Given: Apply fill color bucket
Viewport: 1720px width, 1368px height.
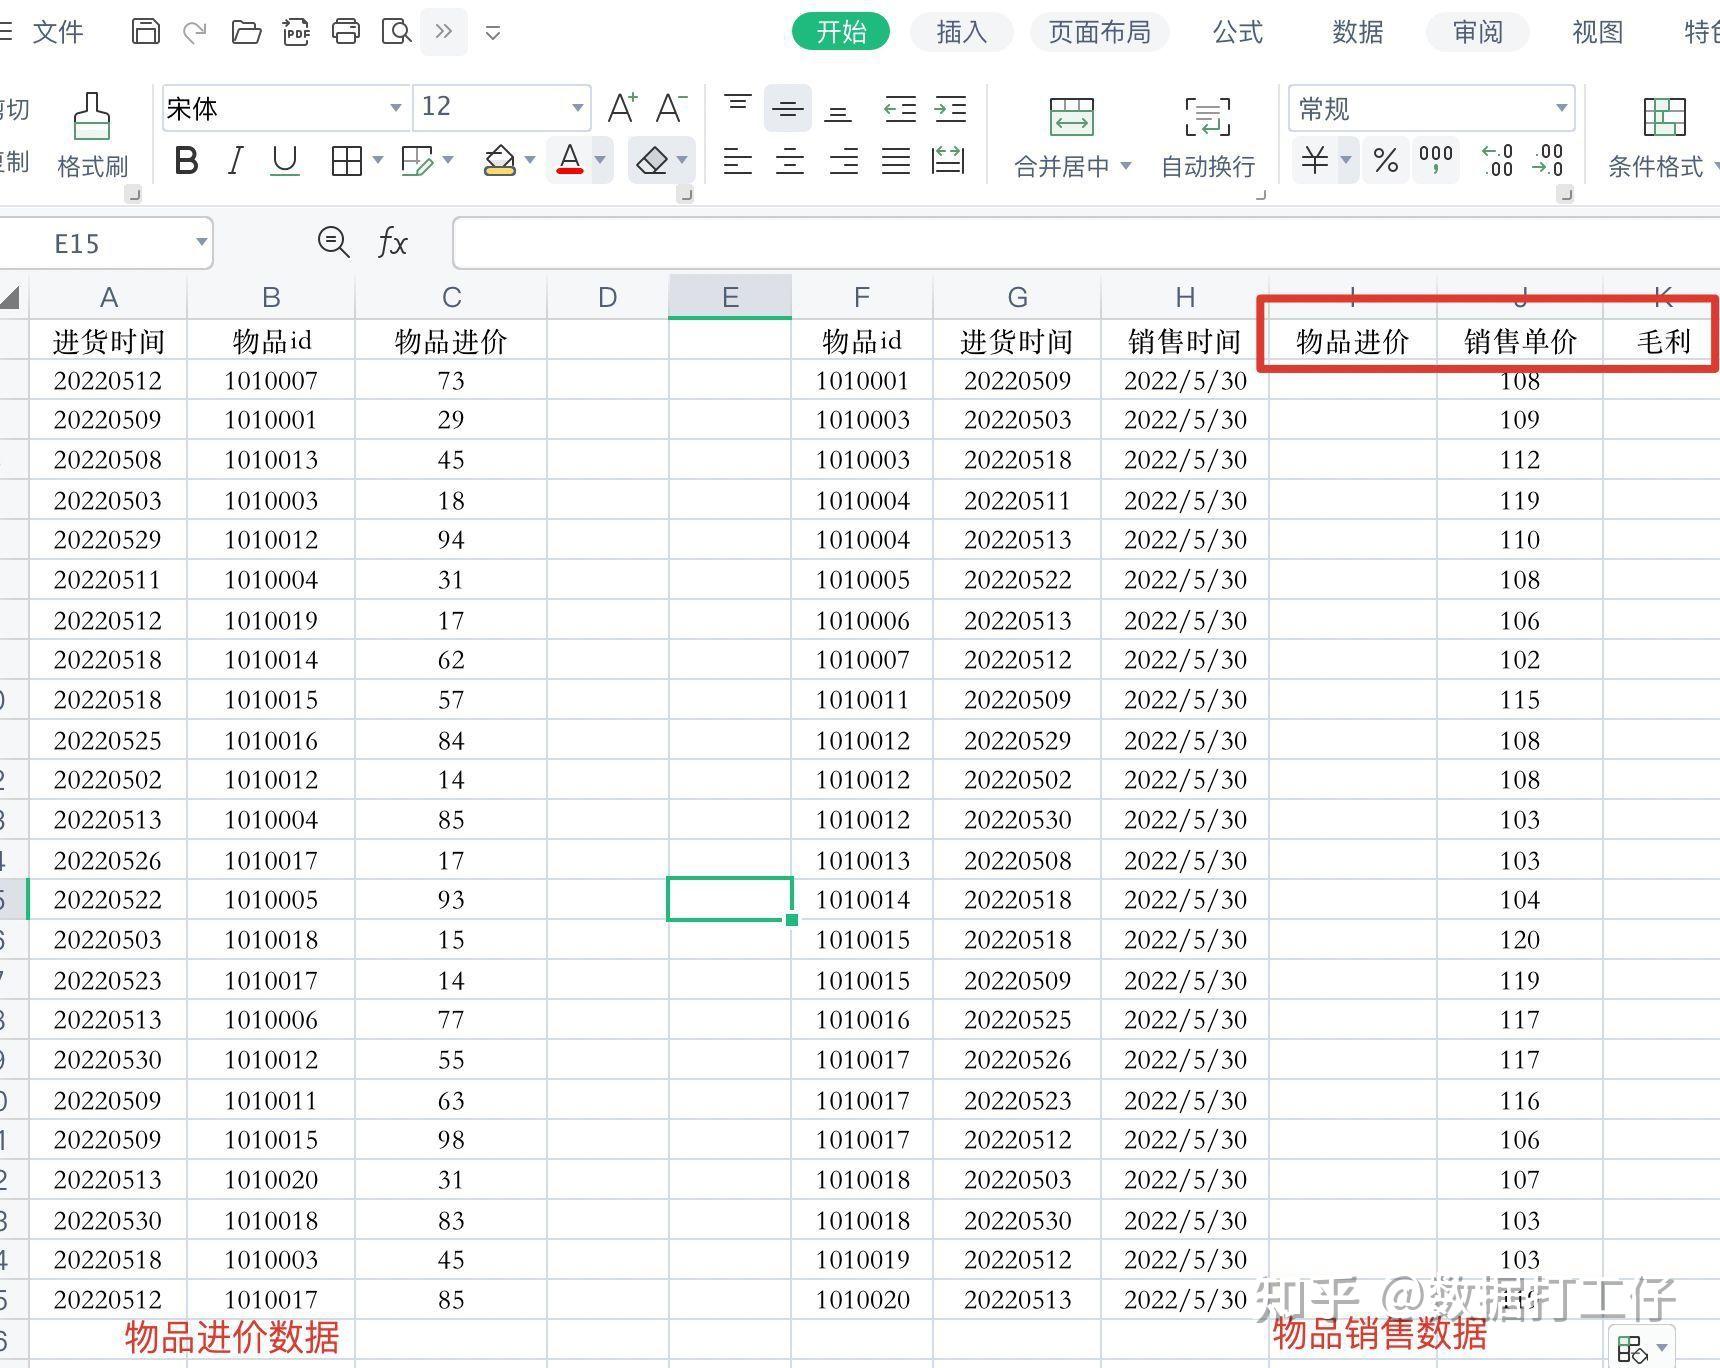Looking at the screenshot, I should coord(500,160).
